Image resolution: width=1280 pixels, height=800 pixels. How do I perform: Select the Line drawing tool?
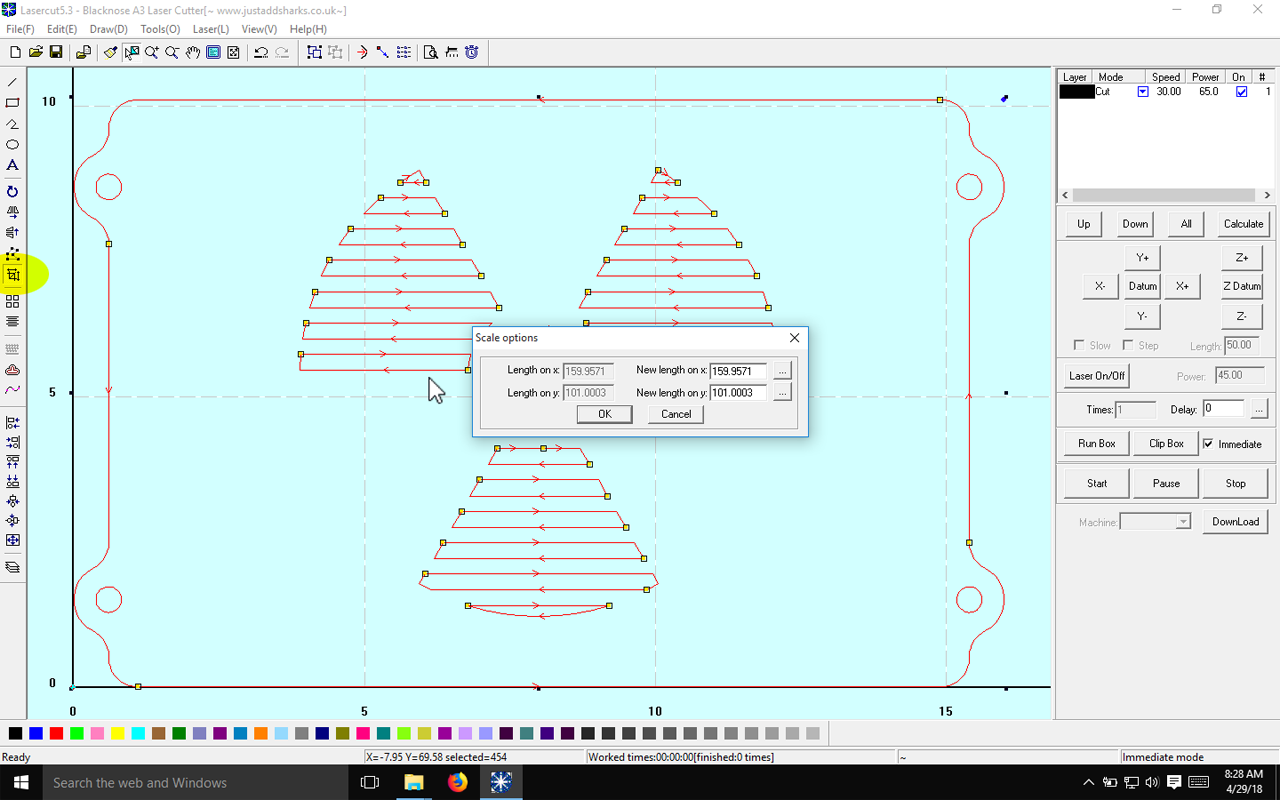point(12,82)
